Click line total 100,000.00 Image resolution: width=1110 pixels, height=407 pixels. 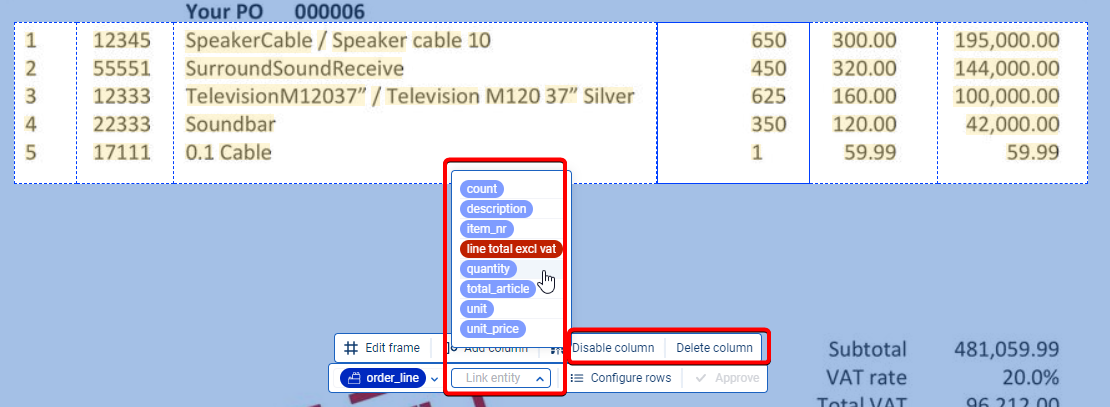[x=1007, y=96]
